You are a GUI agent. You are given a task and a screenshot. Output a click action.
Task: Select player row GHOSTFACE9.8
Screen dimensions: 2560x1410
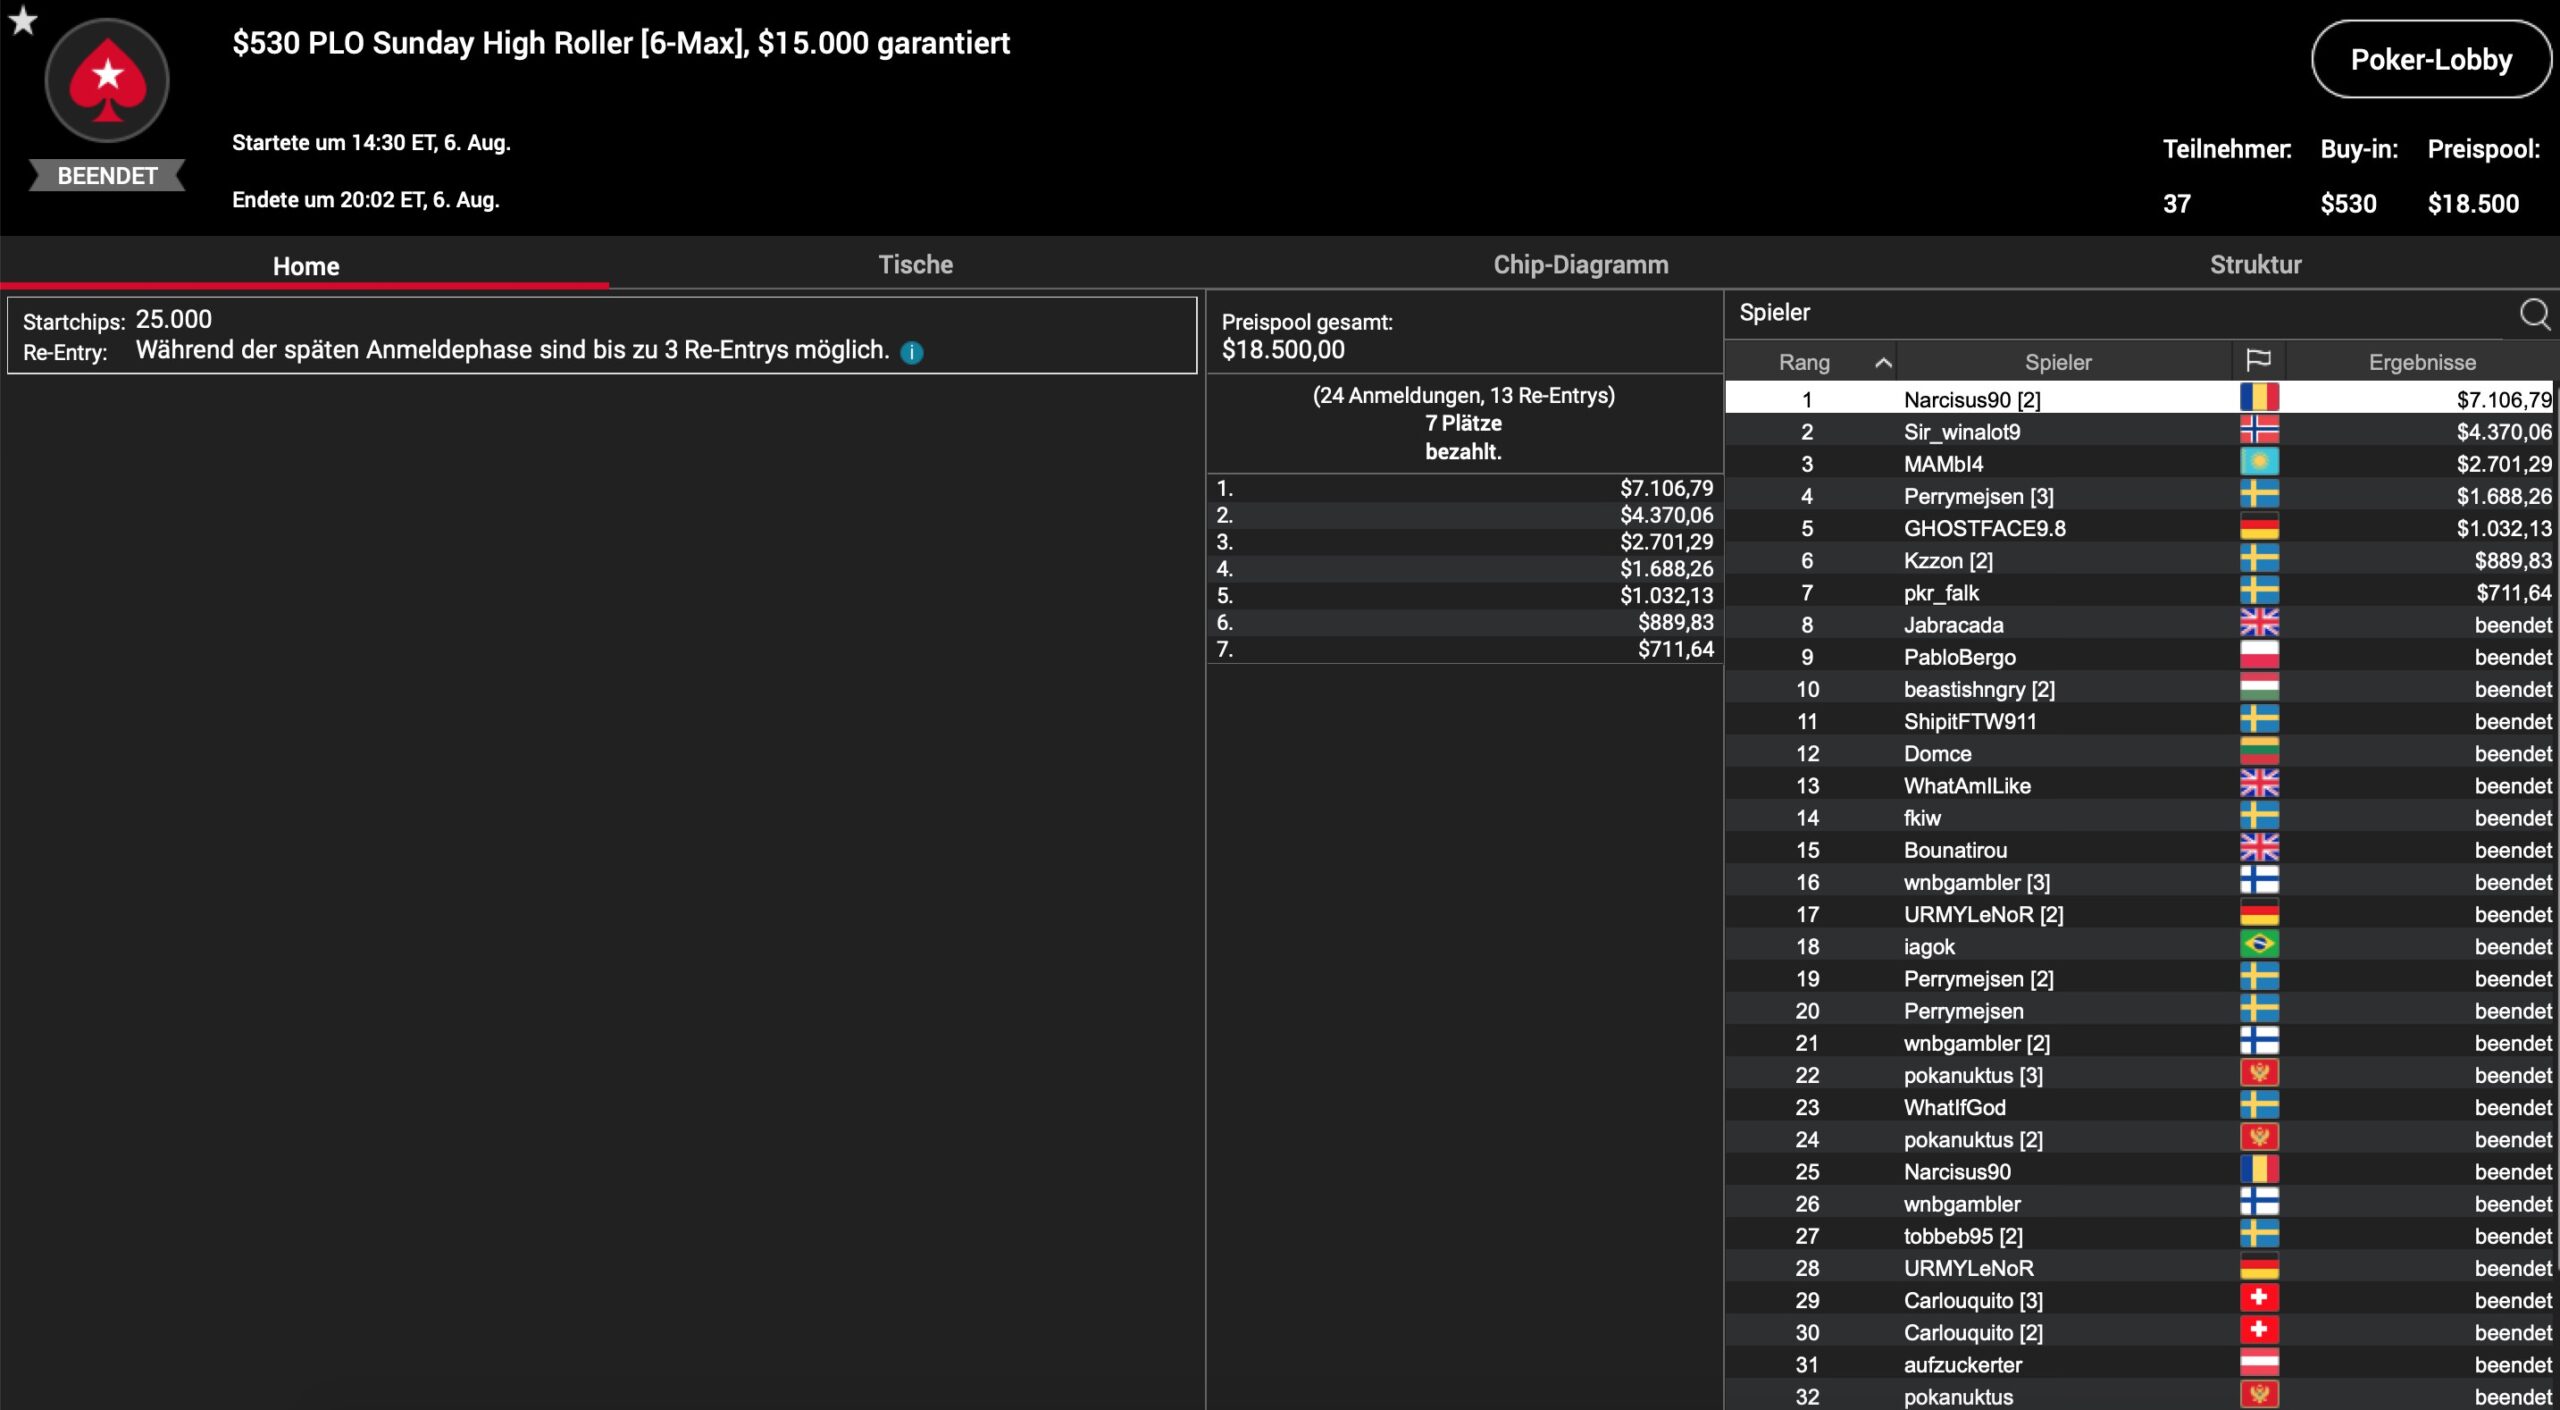coord(1984,528)
